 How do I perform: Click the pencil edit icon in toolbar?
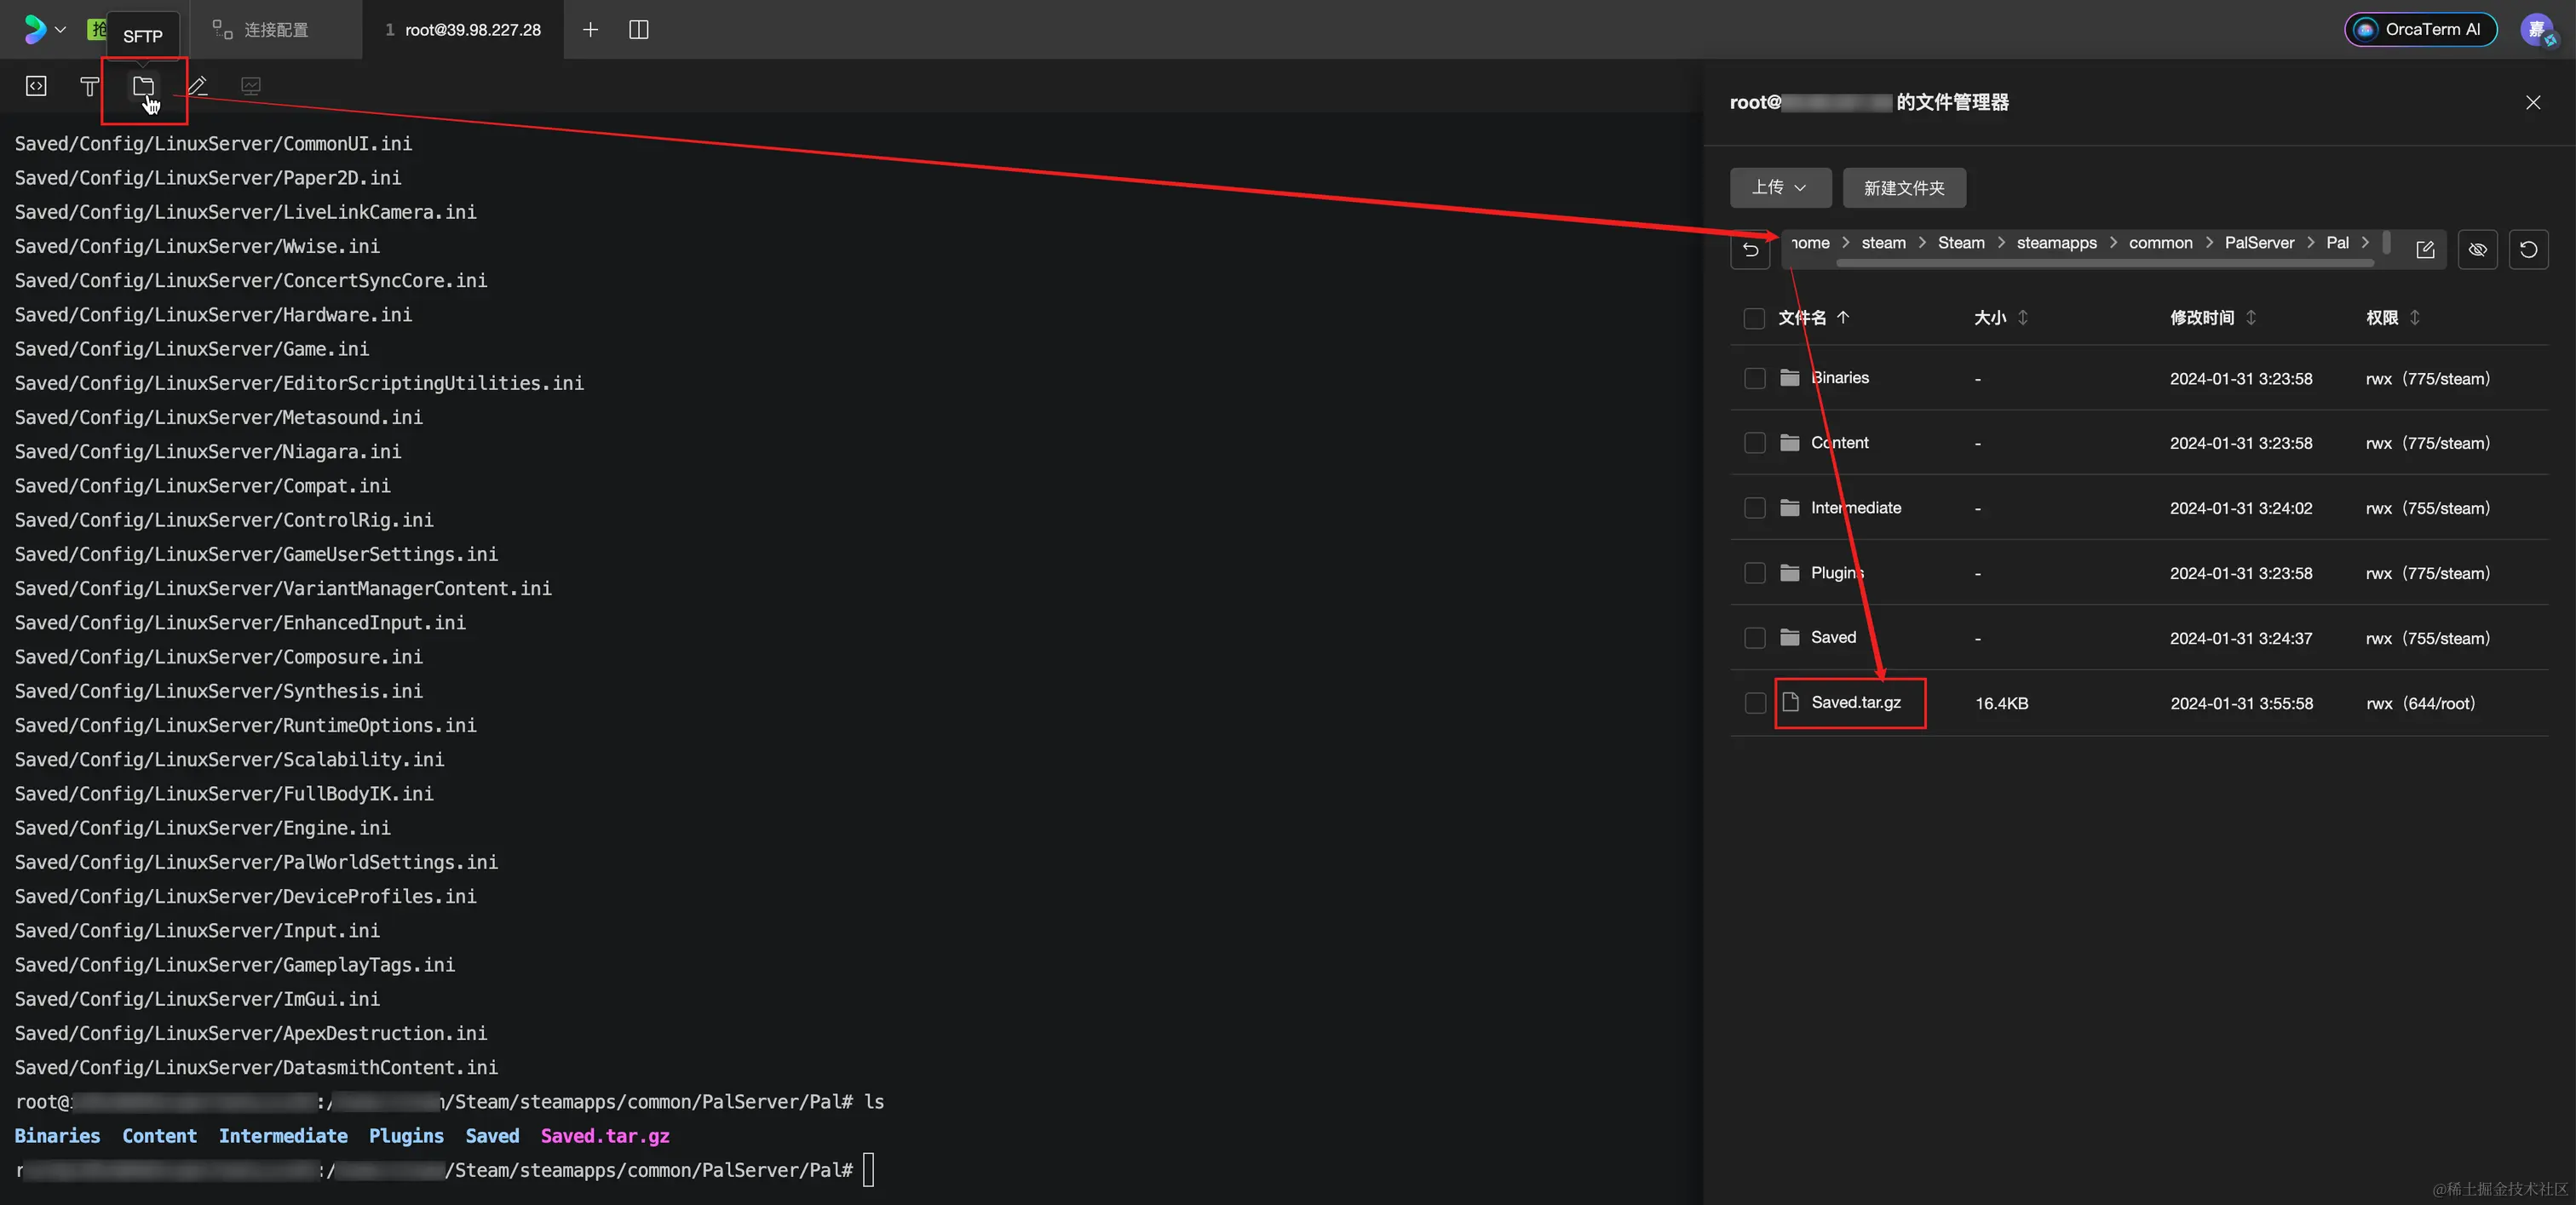(x=198, y=86)
